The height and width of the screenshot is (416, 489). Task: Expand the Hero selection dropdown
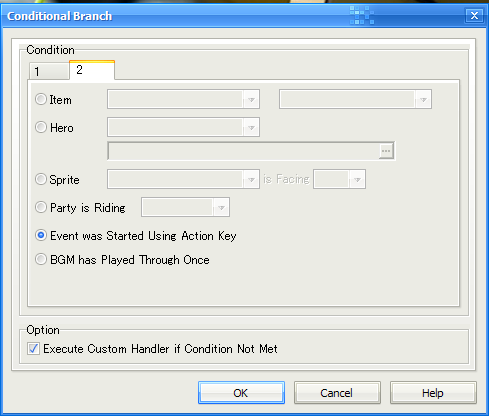tap(183, 127)
